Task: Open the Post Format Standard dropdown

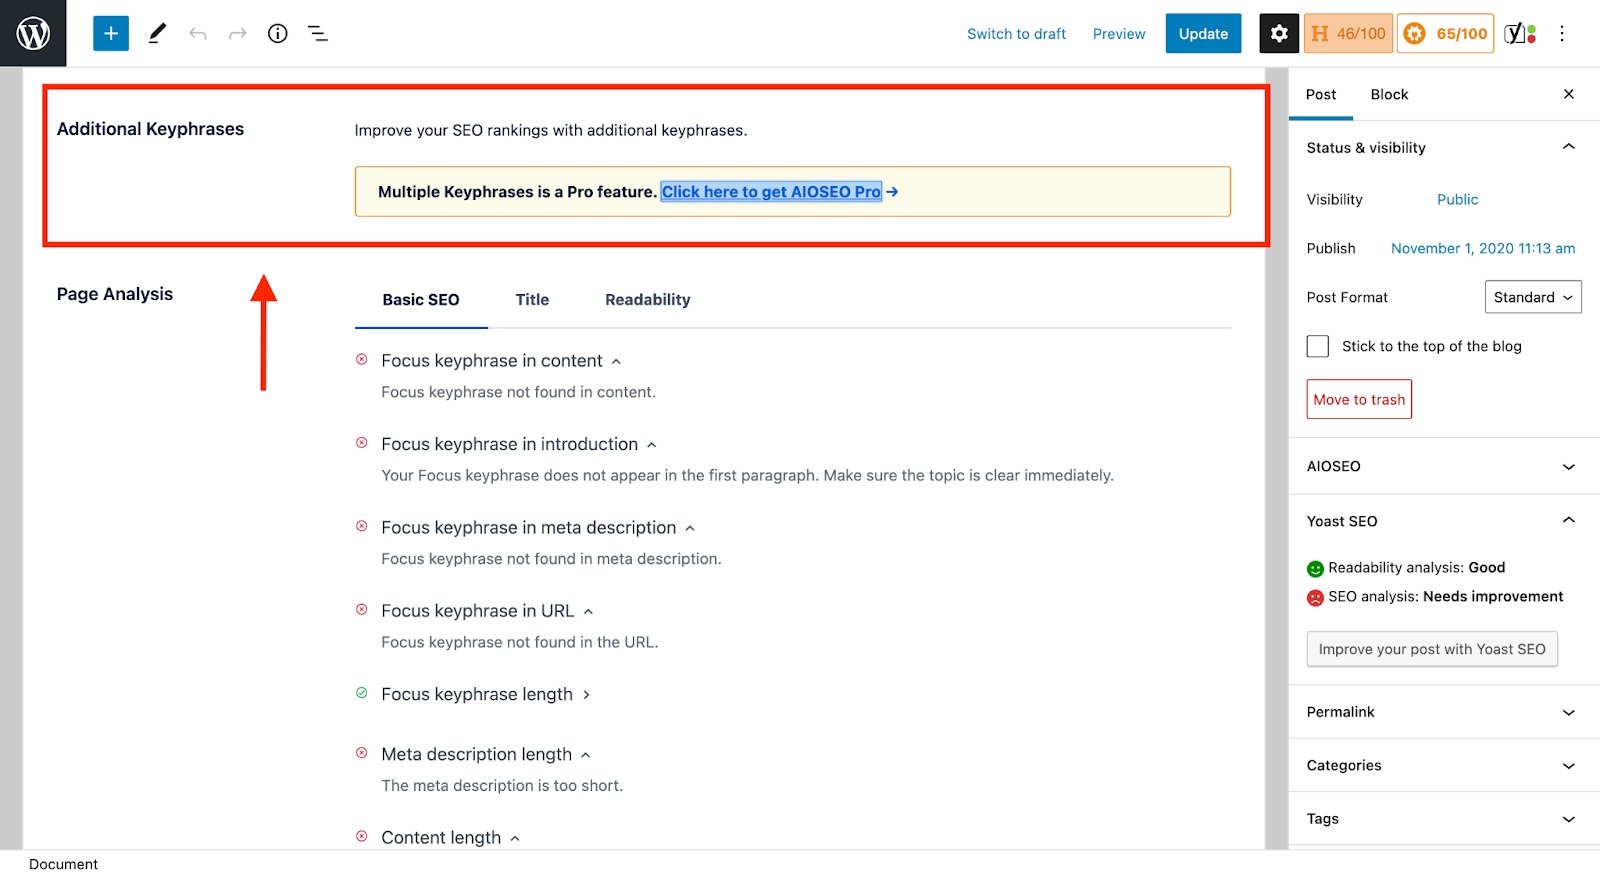Action: coord(1533,296)
